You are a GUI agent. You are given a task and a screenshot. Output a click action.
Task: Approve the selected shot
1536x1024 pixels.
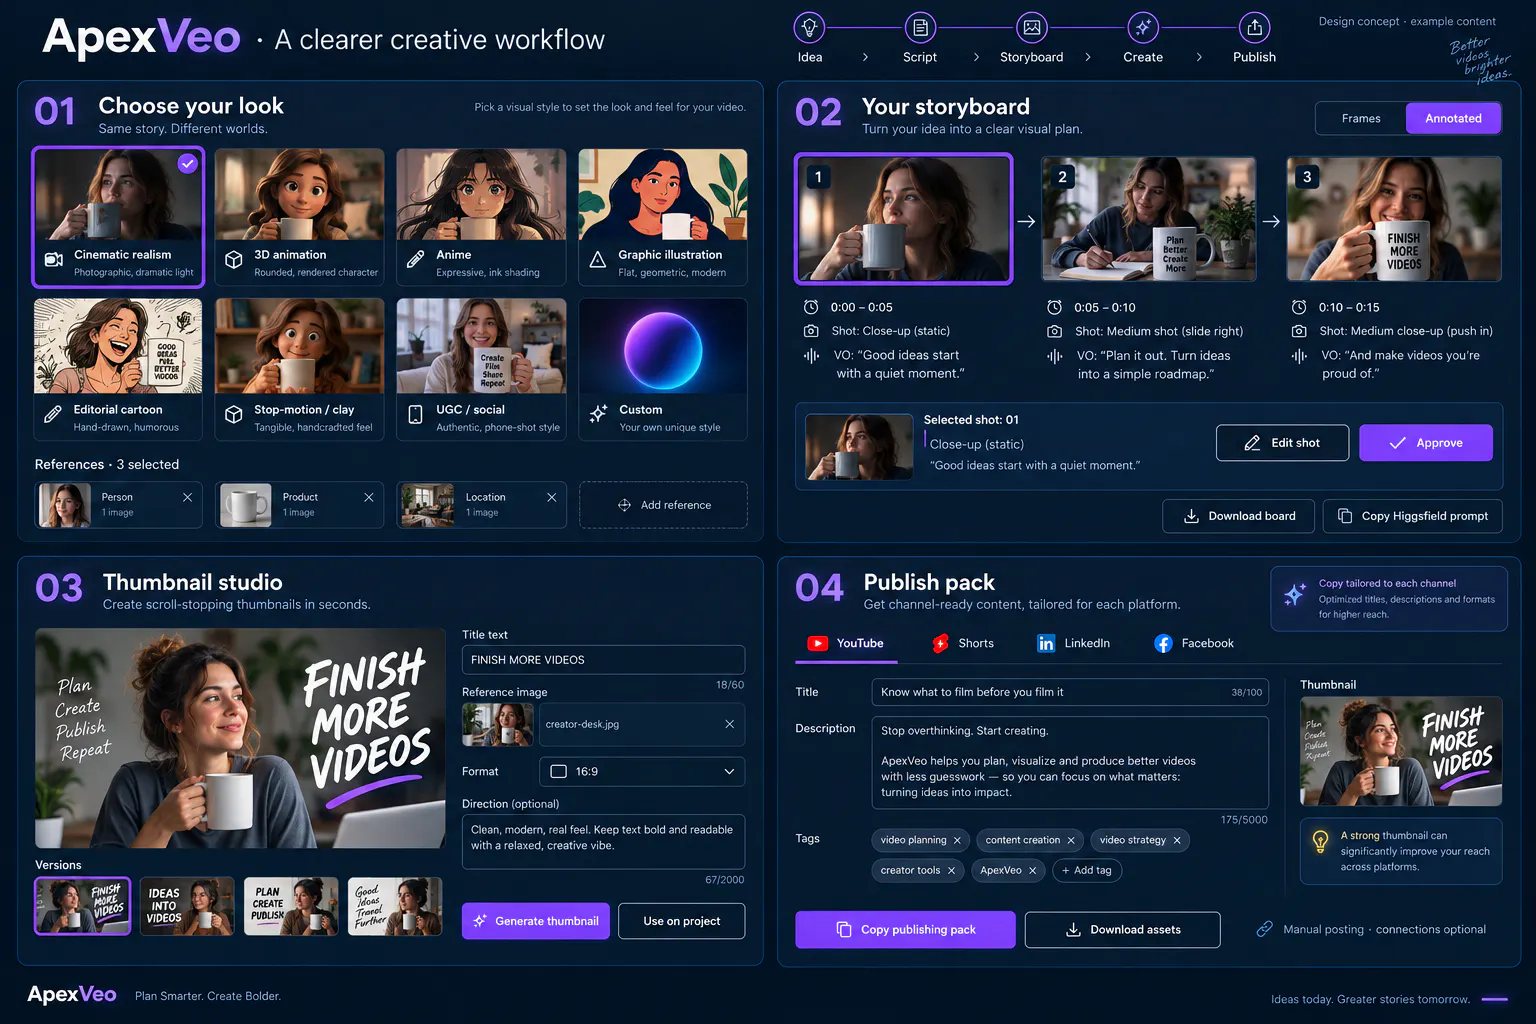coord(1426,443)
